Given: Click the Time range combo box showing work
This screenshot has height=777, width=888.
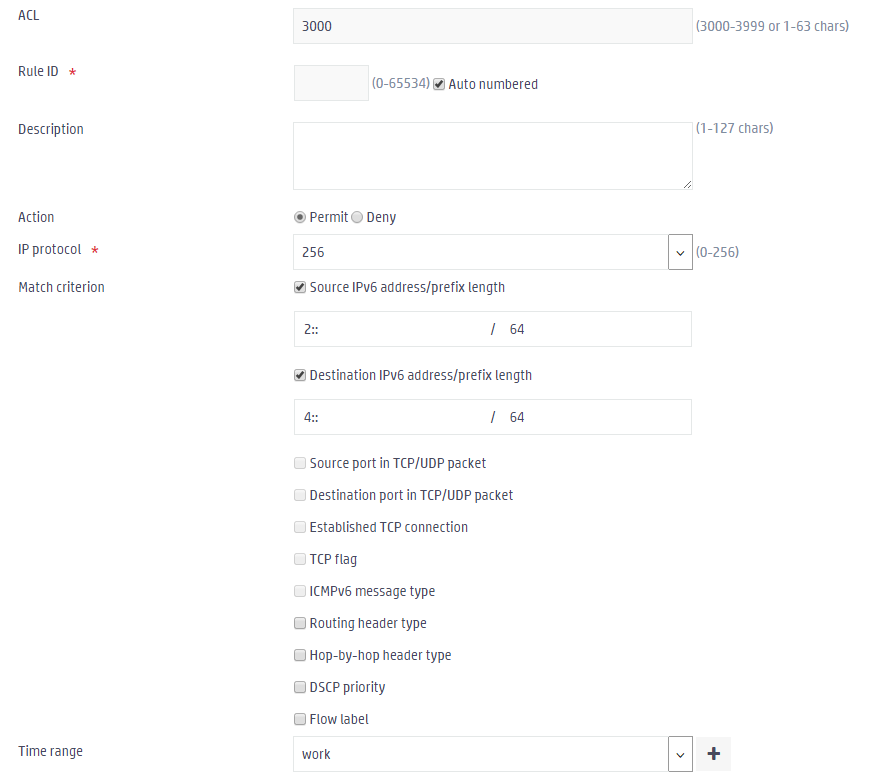Looking at the screenshot, I should pos(481,754).
